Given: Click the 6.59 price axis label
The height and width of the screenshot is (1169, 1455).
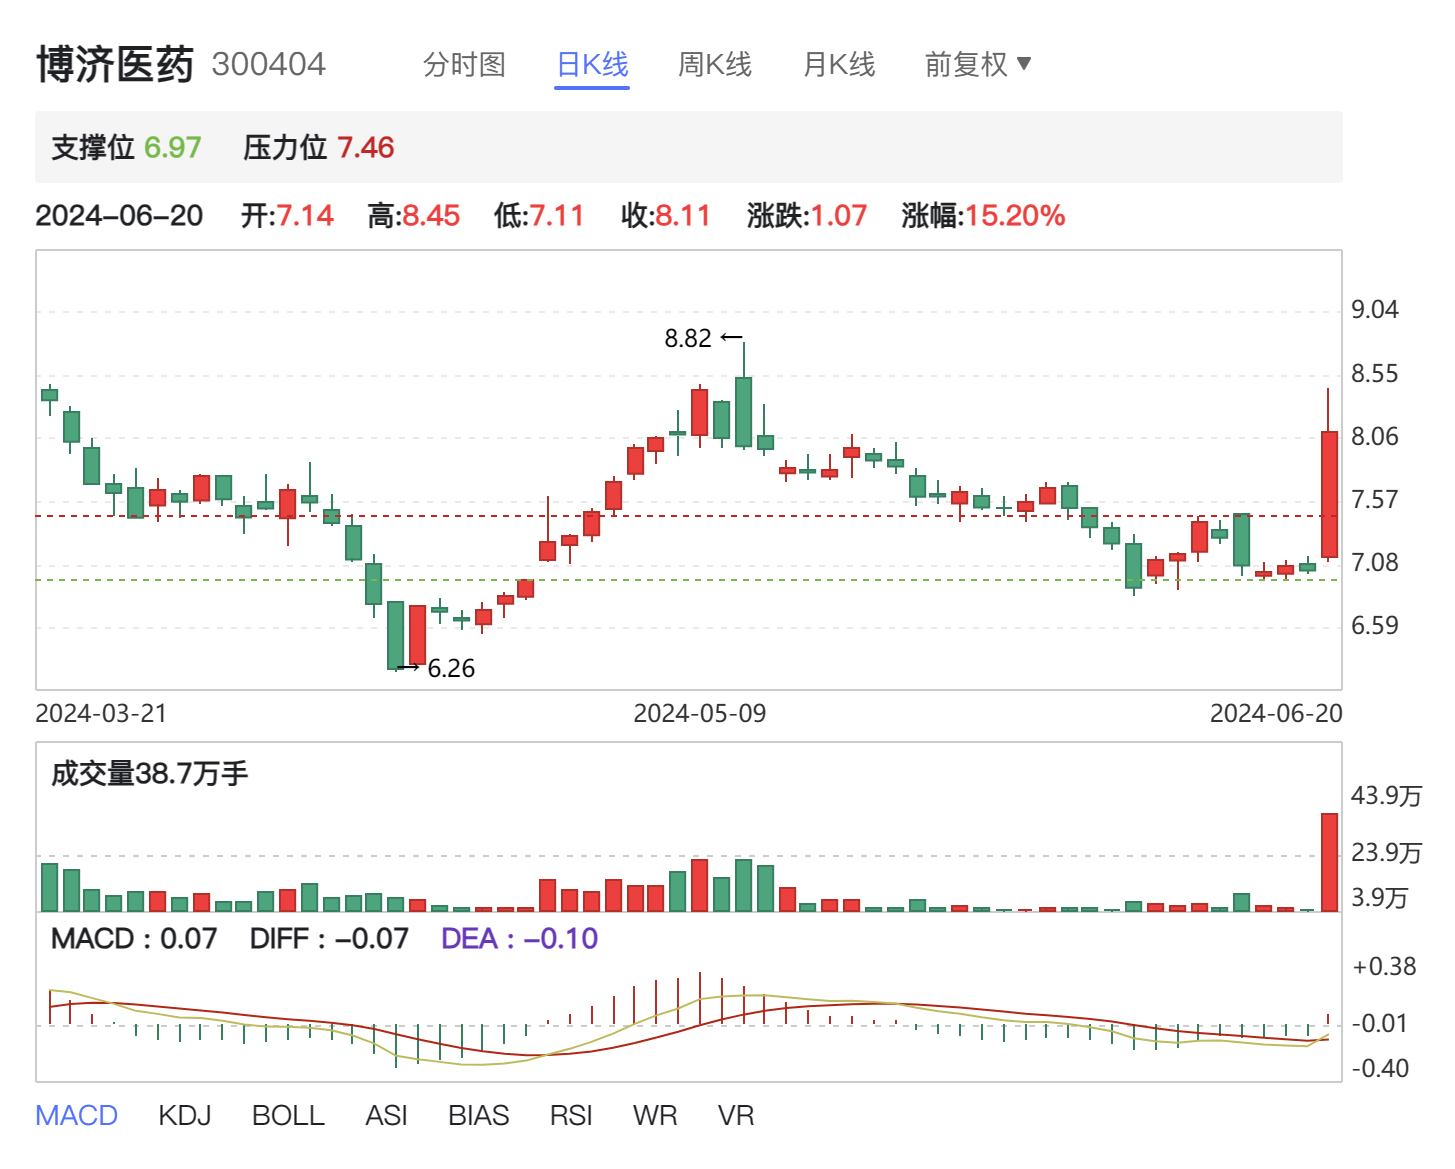Looking at the screenshot, I should click(x=1375, y=626).
